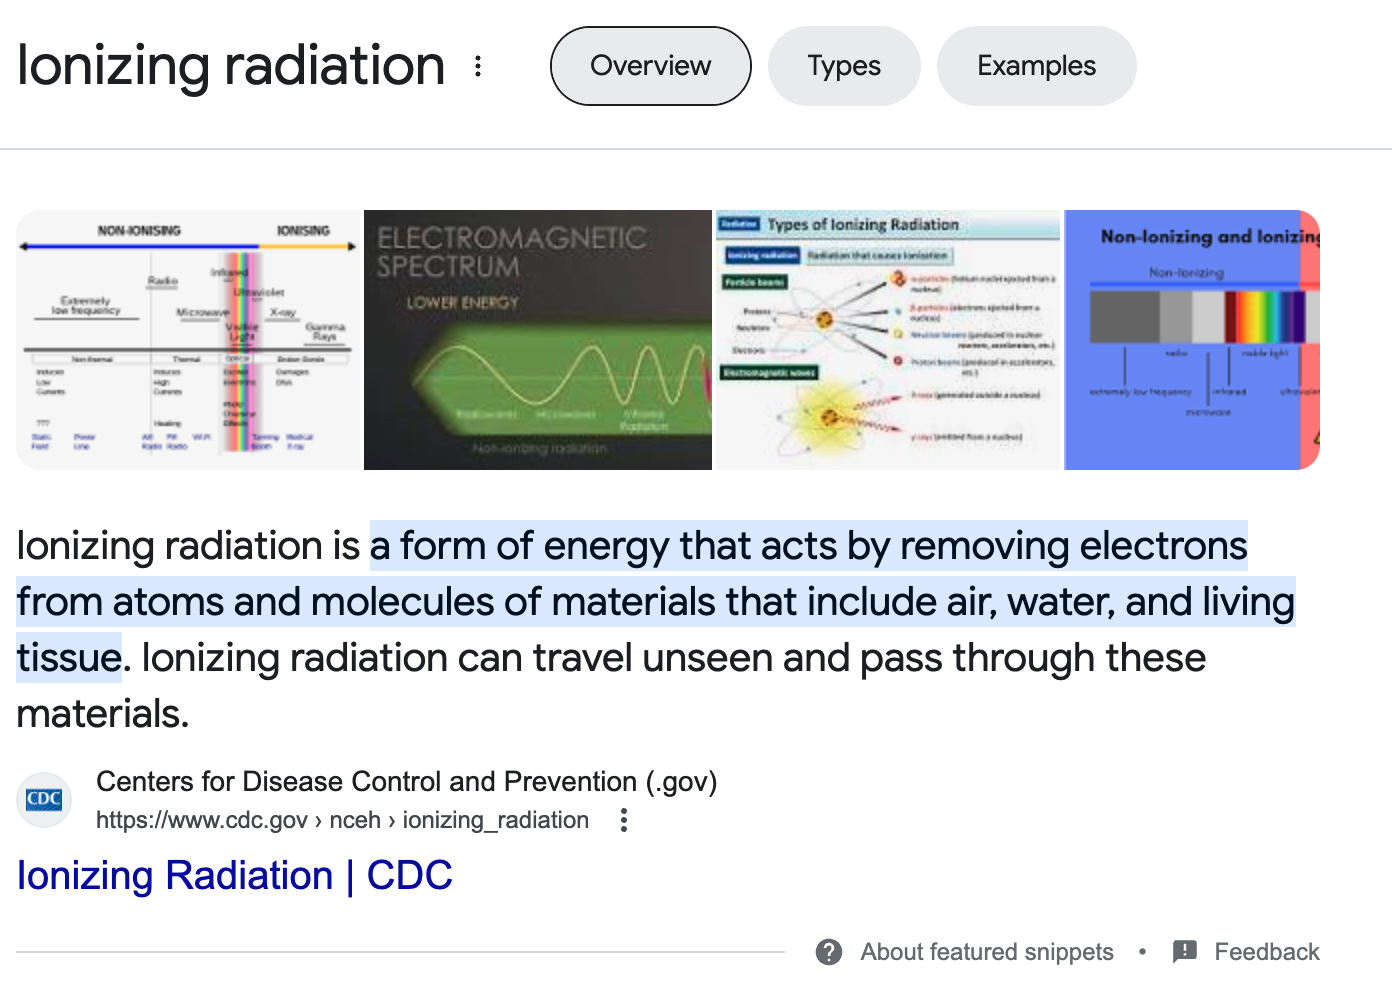Open the blue Non-Ionizing and Ionizing image
The image size is (1392, 996).
click(x=1192, y=340)
